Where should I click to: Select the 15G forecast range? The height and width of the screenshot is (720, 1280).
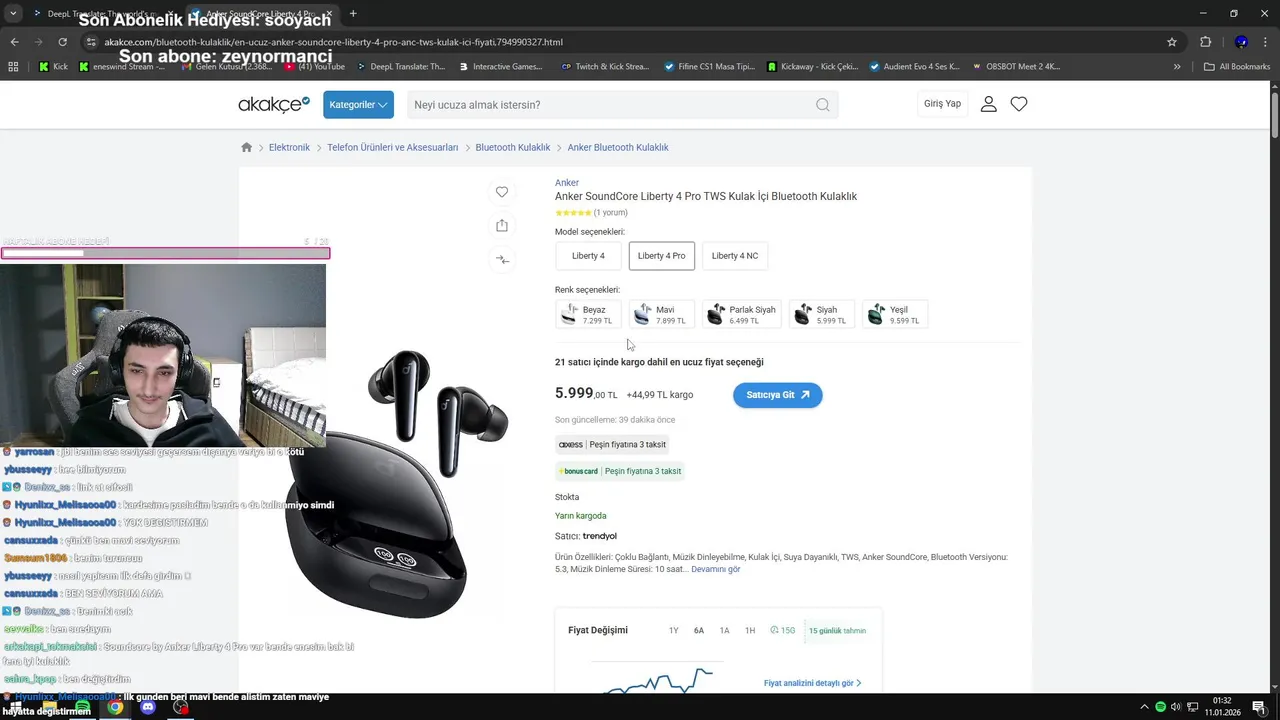783,631
